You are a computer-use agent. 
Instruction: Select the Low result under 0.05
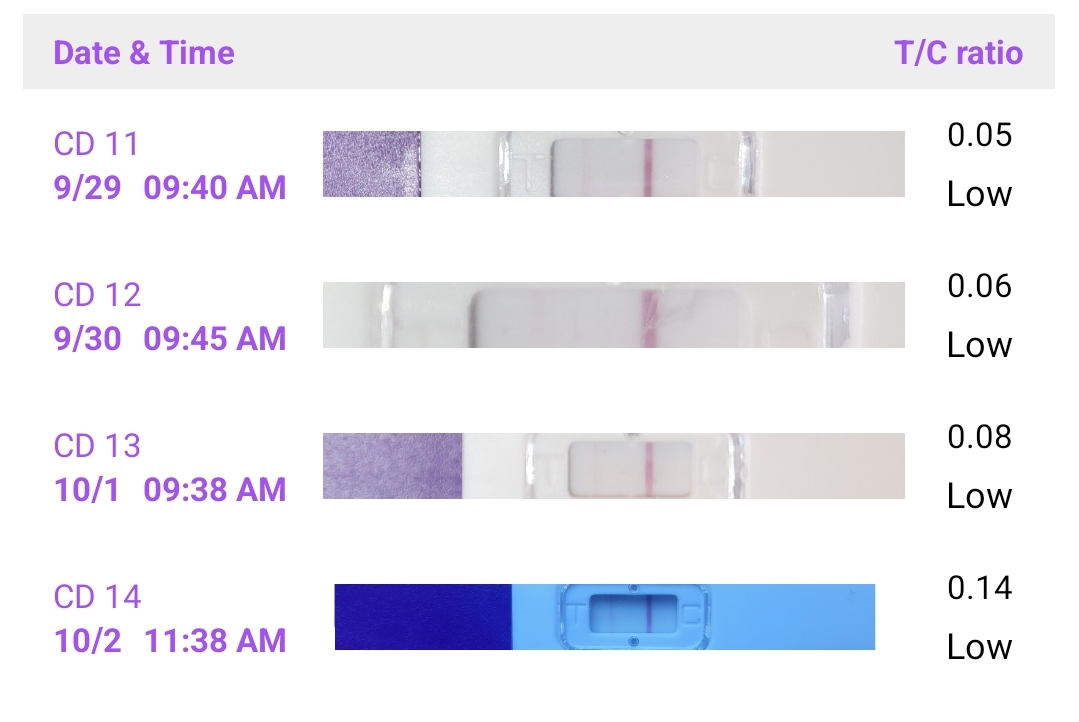click(x=979, y=194)
